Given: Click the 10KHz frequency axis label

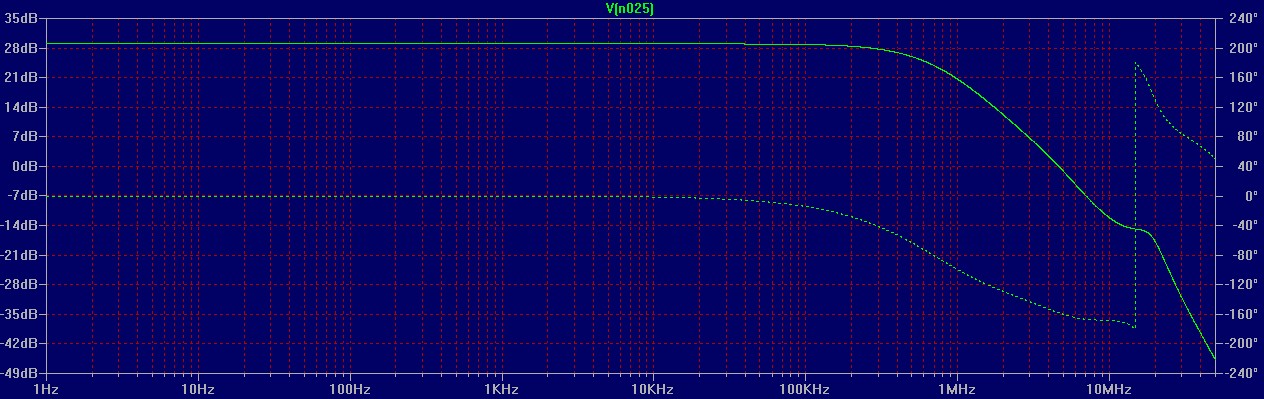Looking at the screenshot, I should (x=652, y=389).
